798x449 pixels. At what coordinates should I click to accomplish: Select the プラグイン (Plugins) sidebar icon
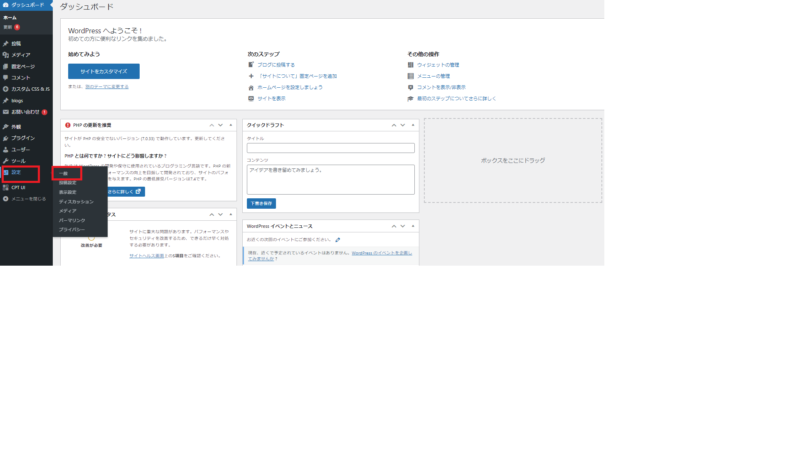coord(6,138)
